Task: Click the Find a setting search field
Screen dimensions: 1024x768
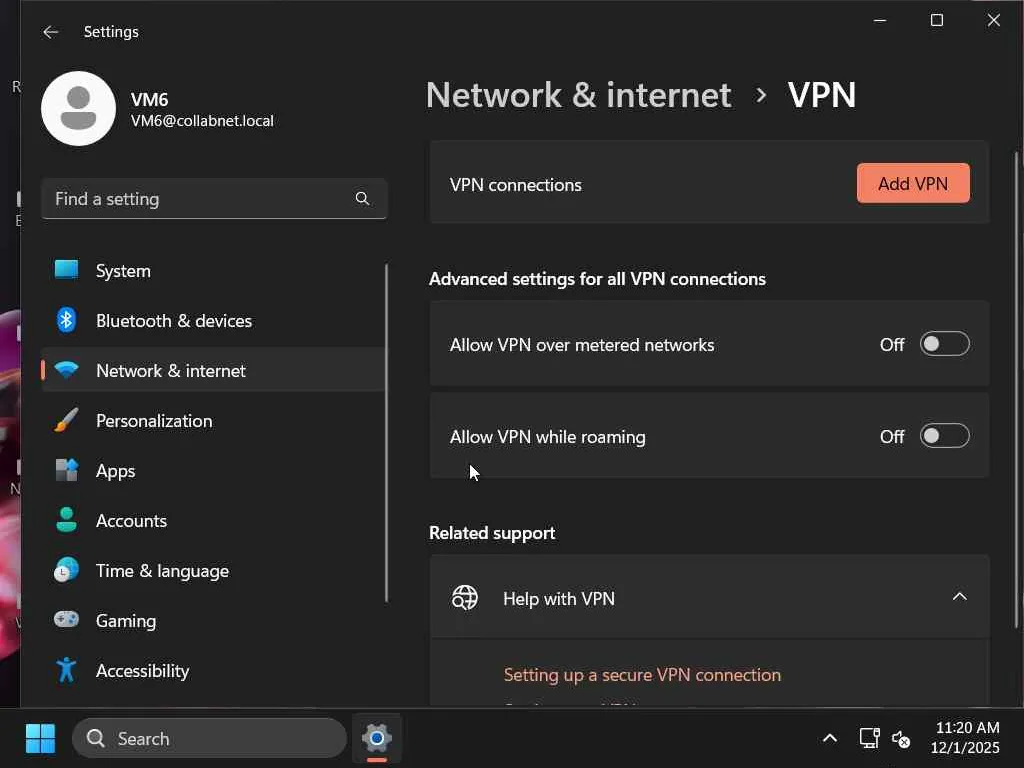Action: [x=200, y=199]
